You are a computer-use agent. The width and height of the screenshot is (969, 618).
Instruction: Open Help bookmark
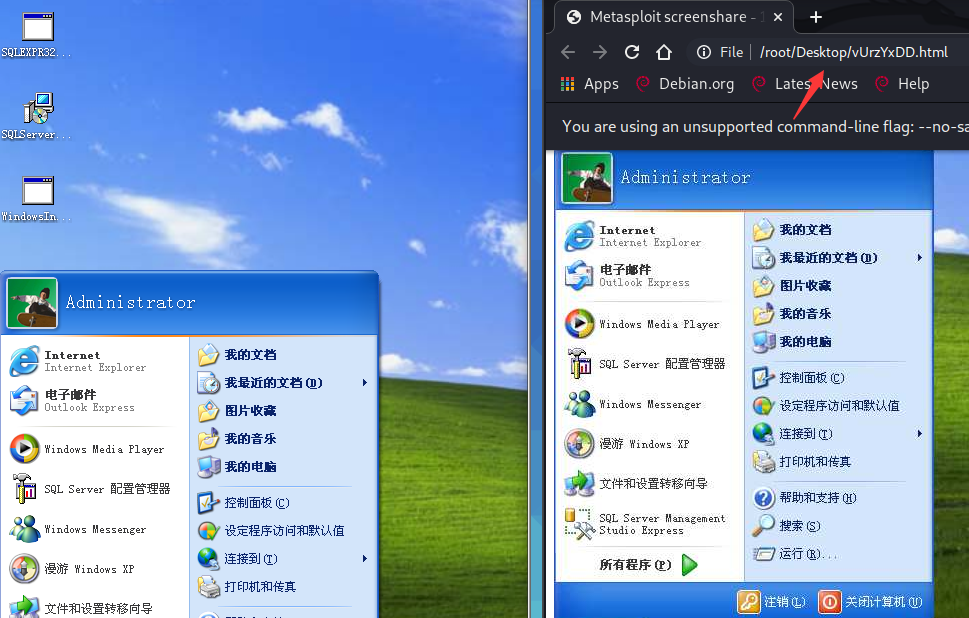[x=902, y=83]
